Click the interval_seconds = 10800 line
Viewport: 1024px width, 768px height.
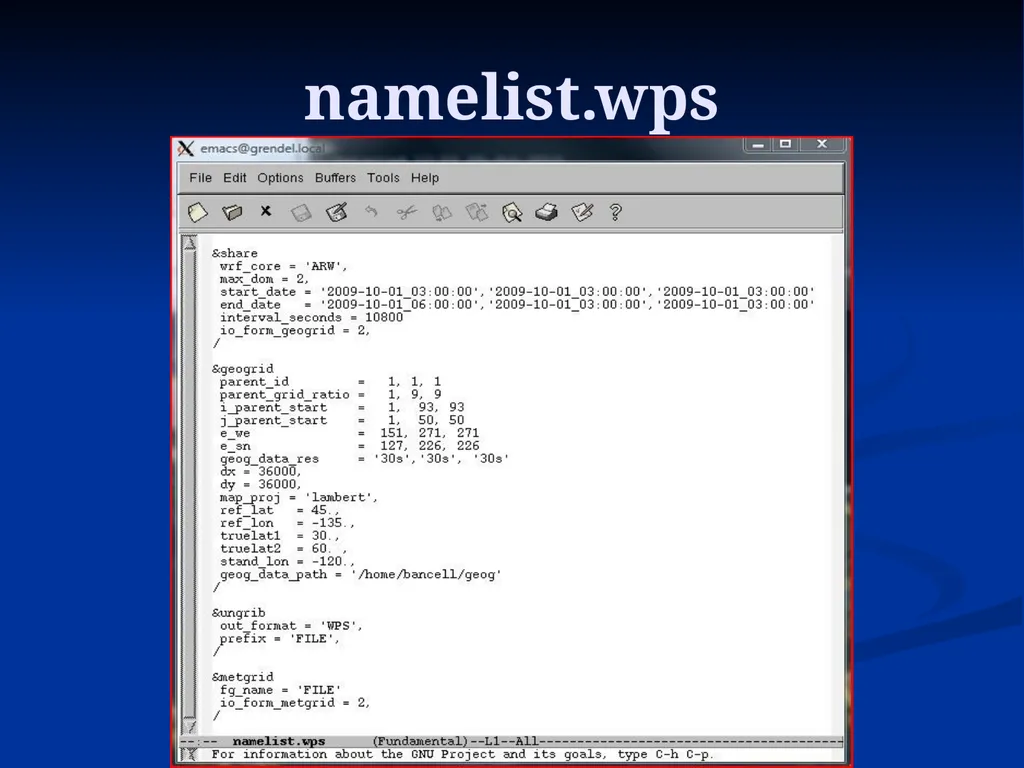click(x=311, y=317)
